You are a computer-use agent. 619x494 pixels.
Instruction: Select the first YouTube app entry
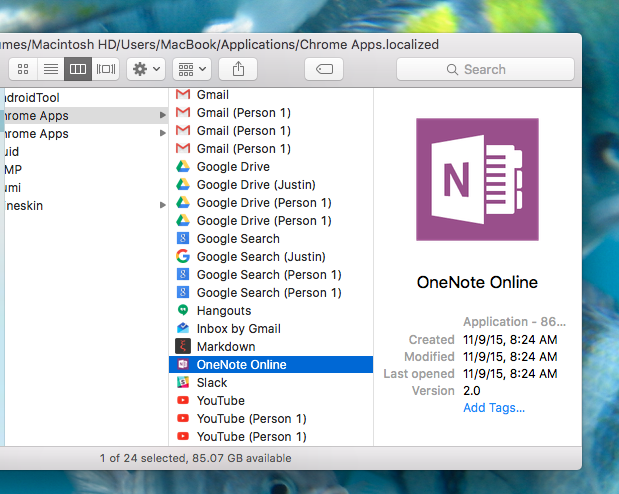point(220,401)
